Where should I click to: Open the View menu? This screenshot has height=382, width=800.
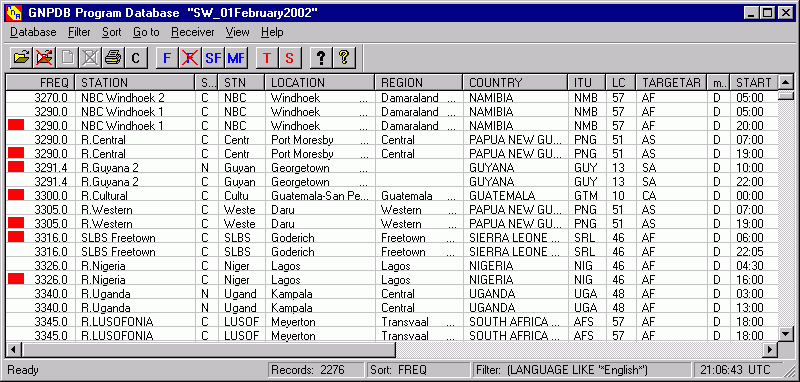(x=238, y=32)
